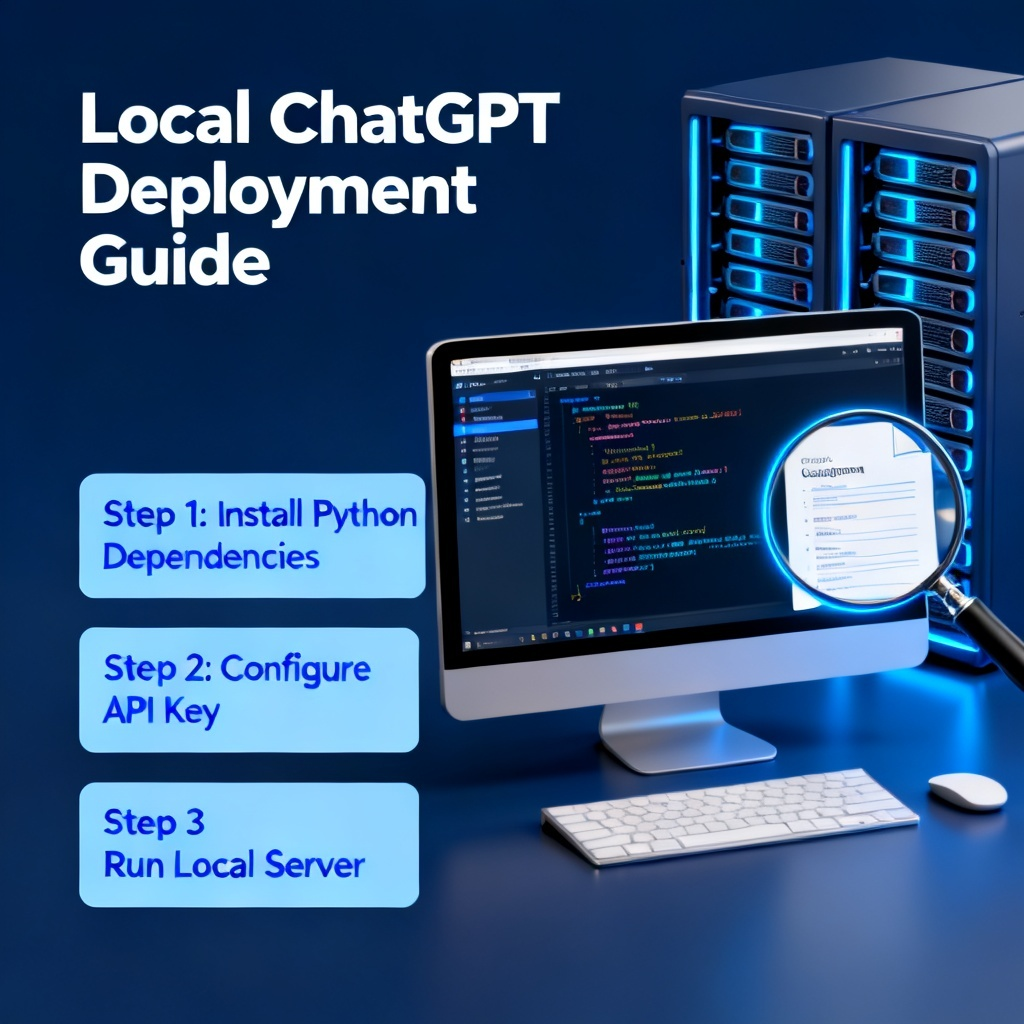
Task: Click the red icon in the monitor's taskbar
Action: [638, 628]
